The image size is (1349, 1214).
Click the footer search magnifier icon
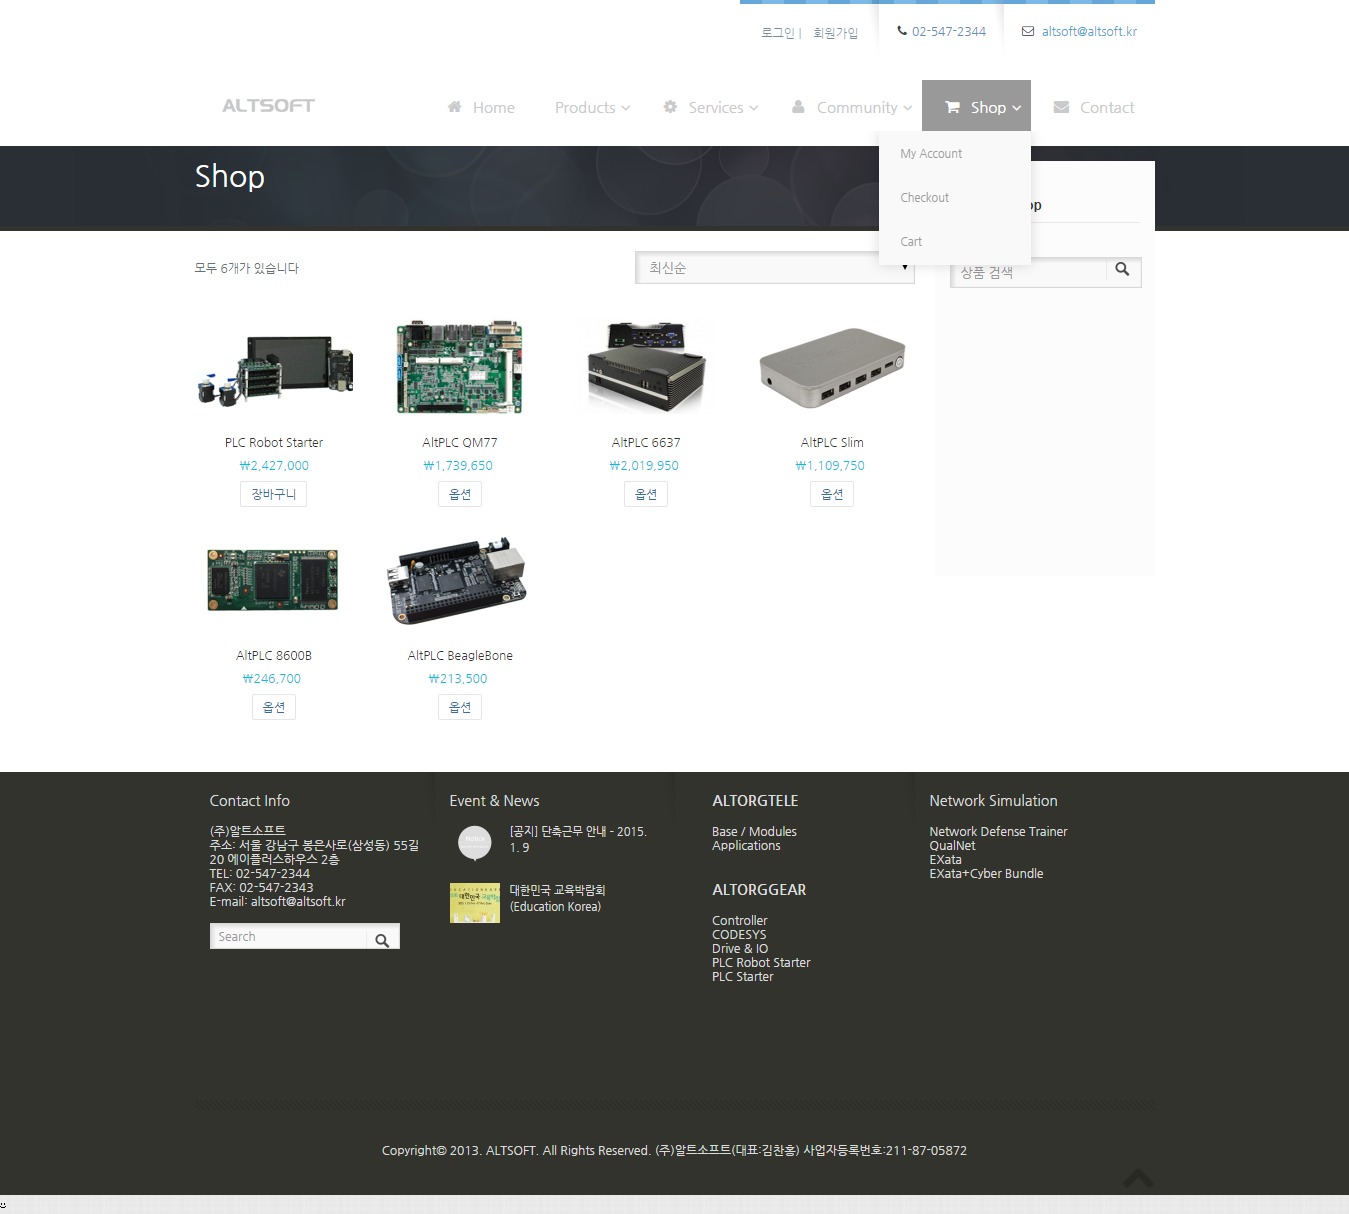click(x=382, y=940)
